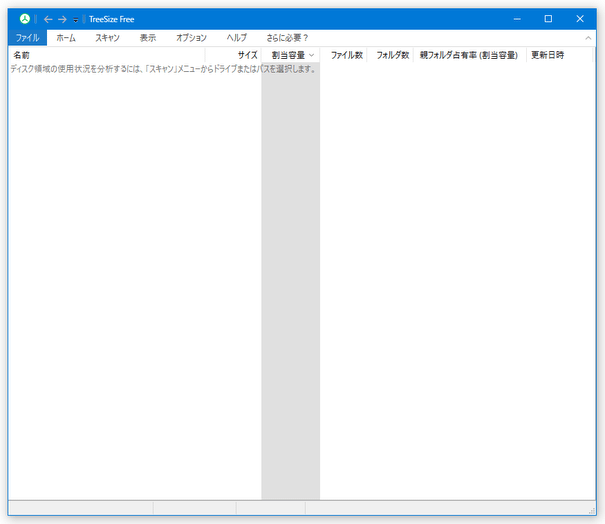Viewport: 605px width, 524px height.
Task: Sort by the ファイル数 column header
Action: pyautogui.click(x=343, y=55)
